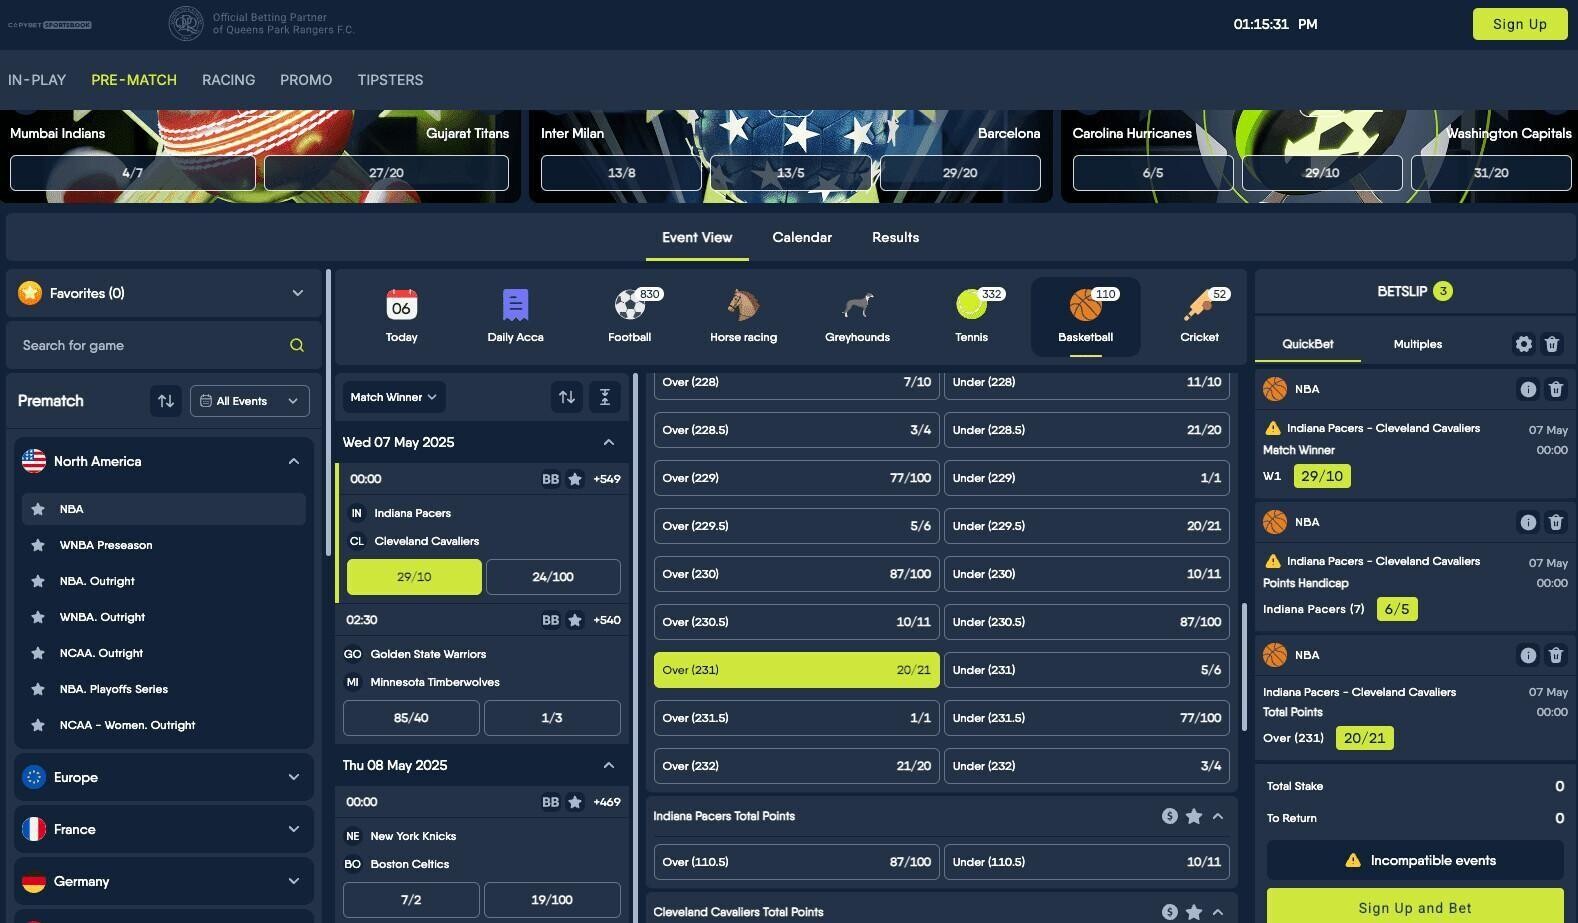The image size is (1578, 923).
Task: Open the All Events dropdown
Action: [x=250, y=401]
